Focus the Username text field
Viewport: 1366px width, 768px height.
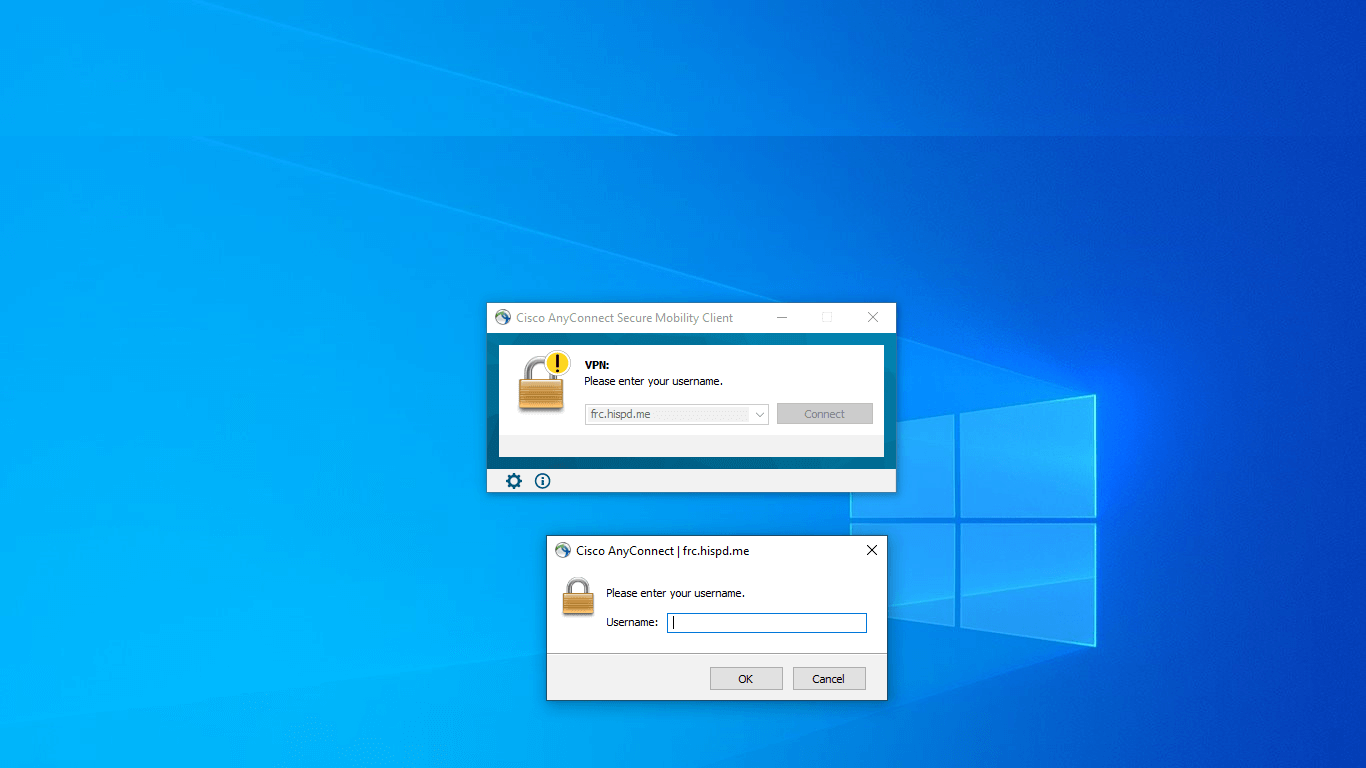point(767,623)
